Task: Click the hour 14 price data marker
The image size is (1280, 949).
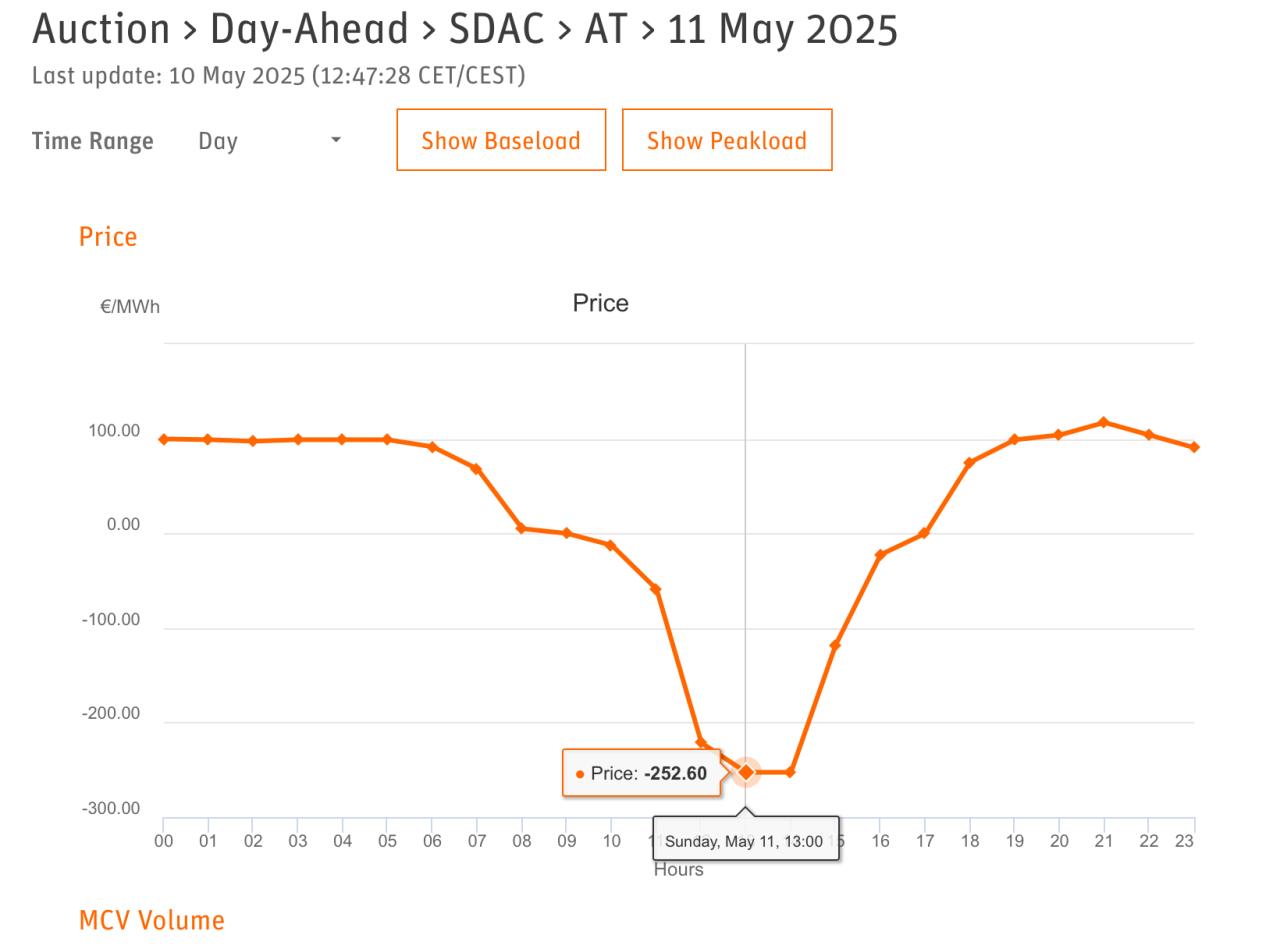Action: [x=790, y=772]
